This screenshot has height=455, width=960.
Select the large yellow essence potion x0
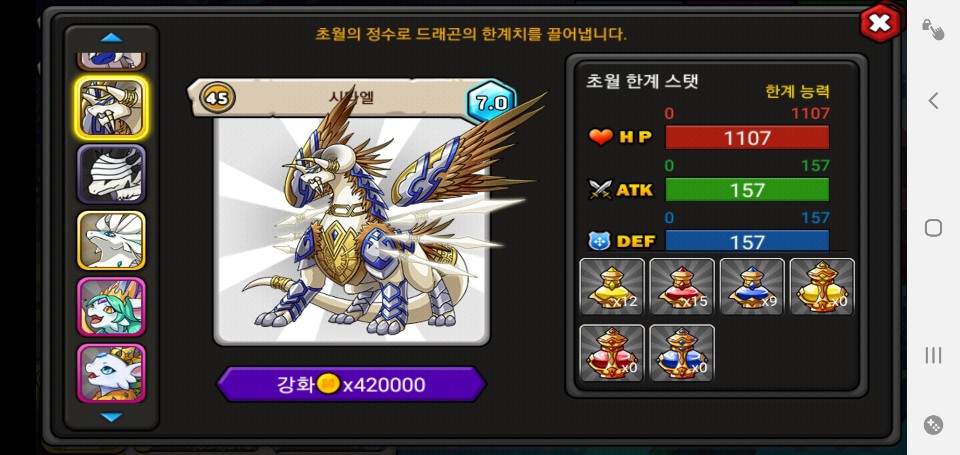[822, 287]
